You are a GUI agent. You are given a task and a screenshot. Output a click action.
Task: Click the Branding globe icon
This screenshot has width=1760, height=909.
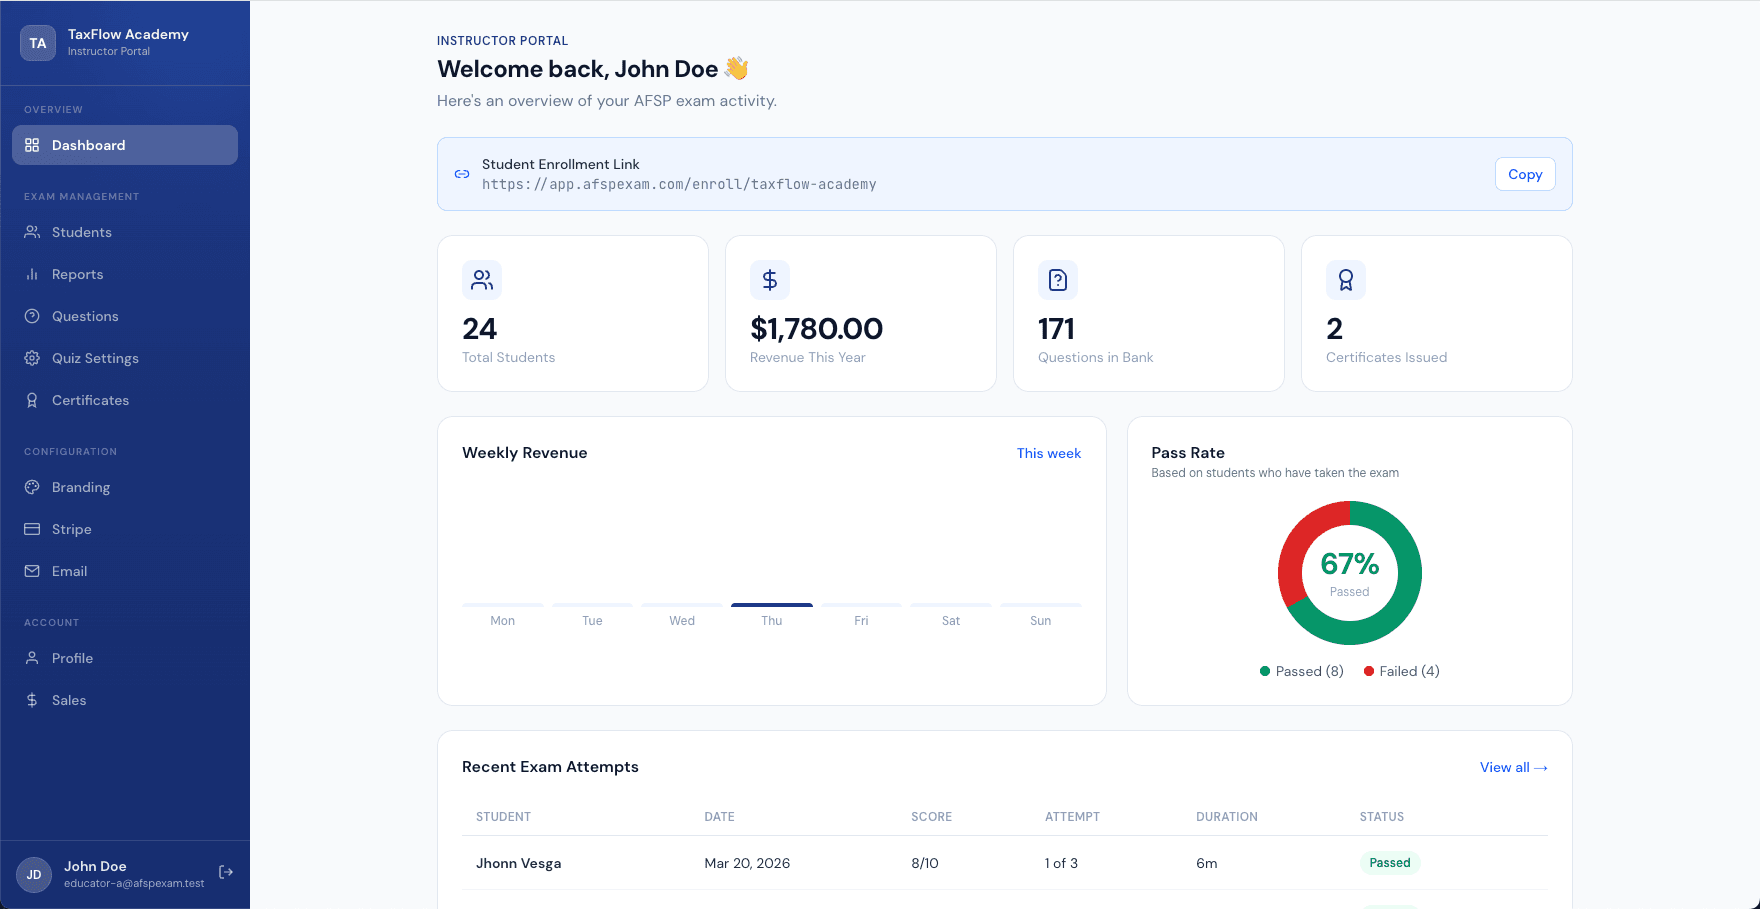[x=32, y=486]
